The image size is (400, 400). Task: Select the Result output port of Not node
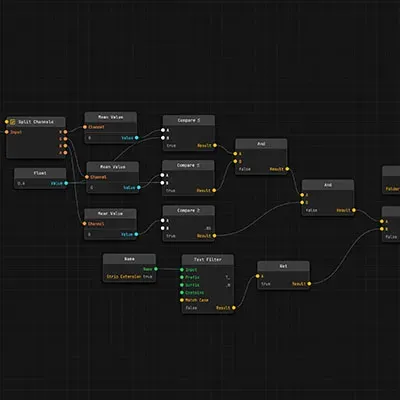(309, 284)
